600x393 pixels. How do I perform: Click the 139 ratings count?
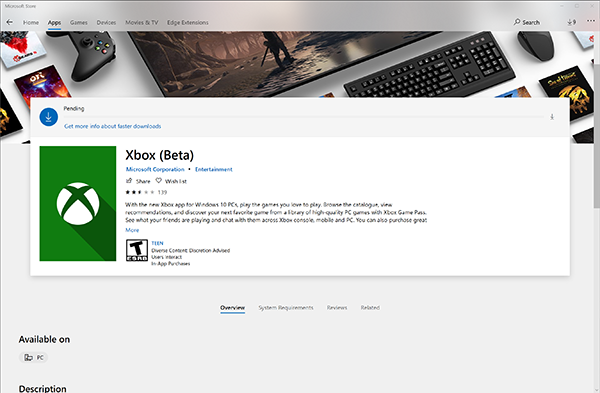coord(162,192)
